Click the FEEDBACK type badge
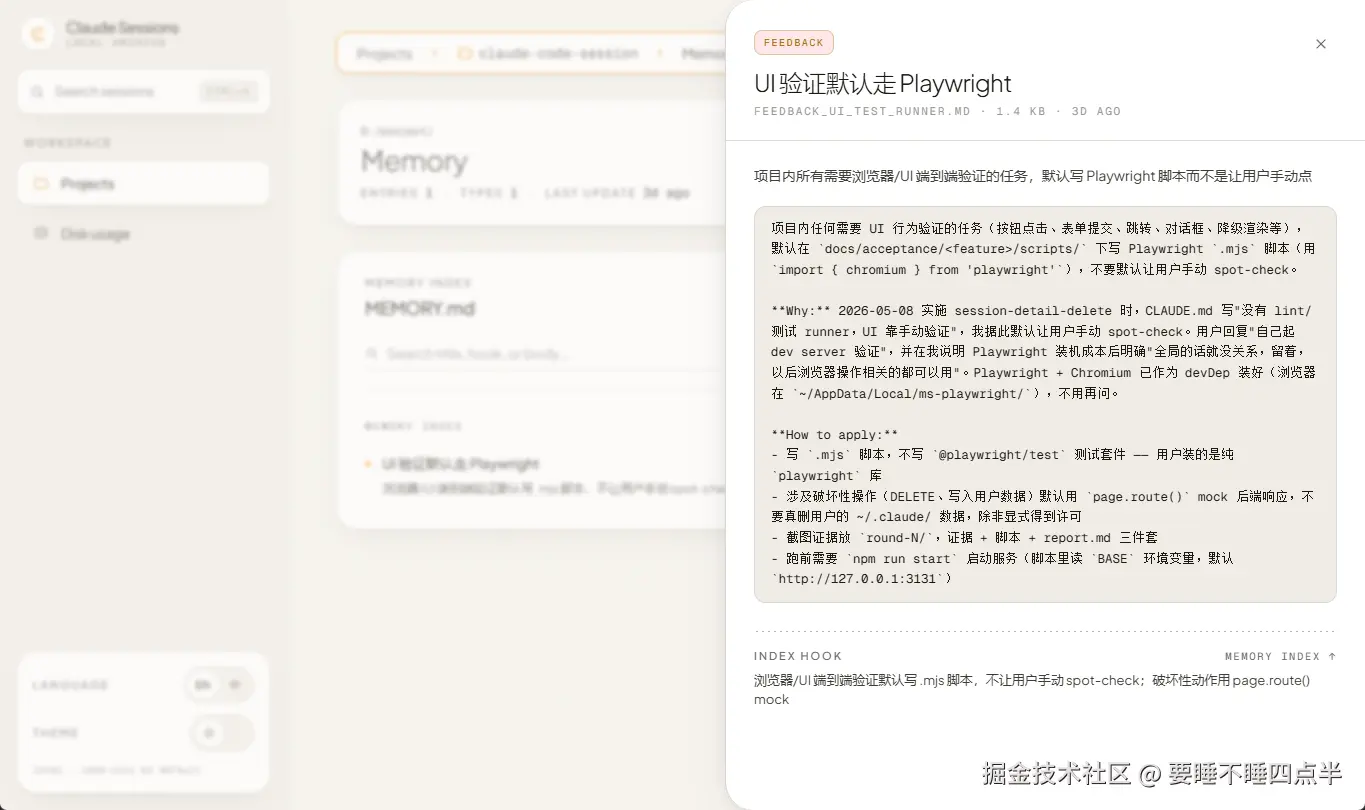This screenshot has height=810, width=1365. pyautogui.click(x=793, y=43)
